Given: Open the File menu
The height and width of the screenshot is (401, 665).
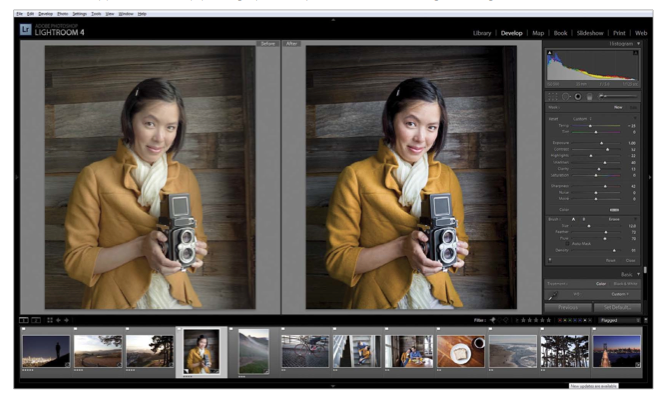Looking at the screenshot, I should coord(20,14).
